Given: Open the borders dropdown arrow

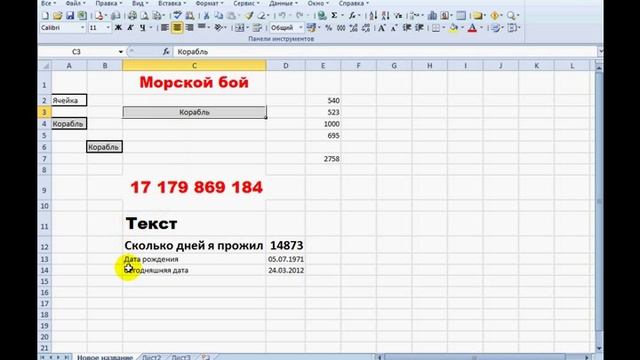Looking at the screenshot, I should click(443, 28).
